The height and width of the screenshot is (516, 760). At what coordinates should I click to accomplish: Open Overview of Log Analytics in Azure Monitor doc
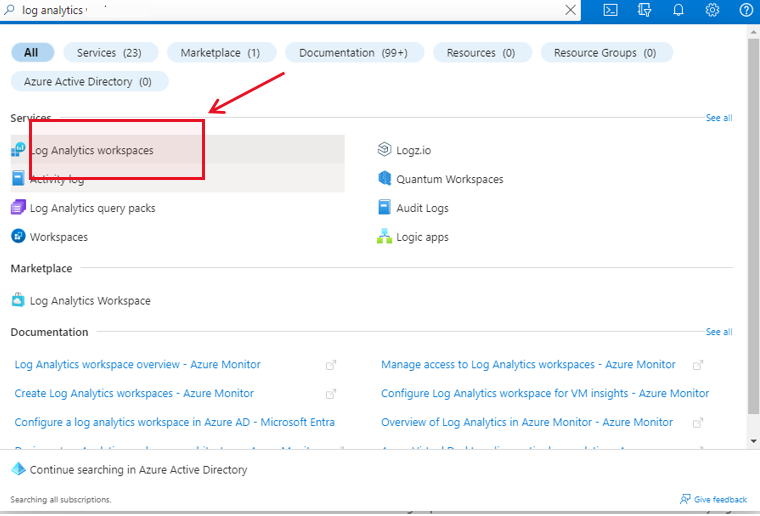pos(527,422)
